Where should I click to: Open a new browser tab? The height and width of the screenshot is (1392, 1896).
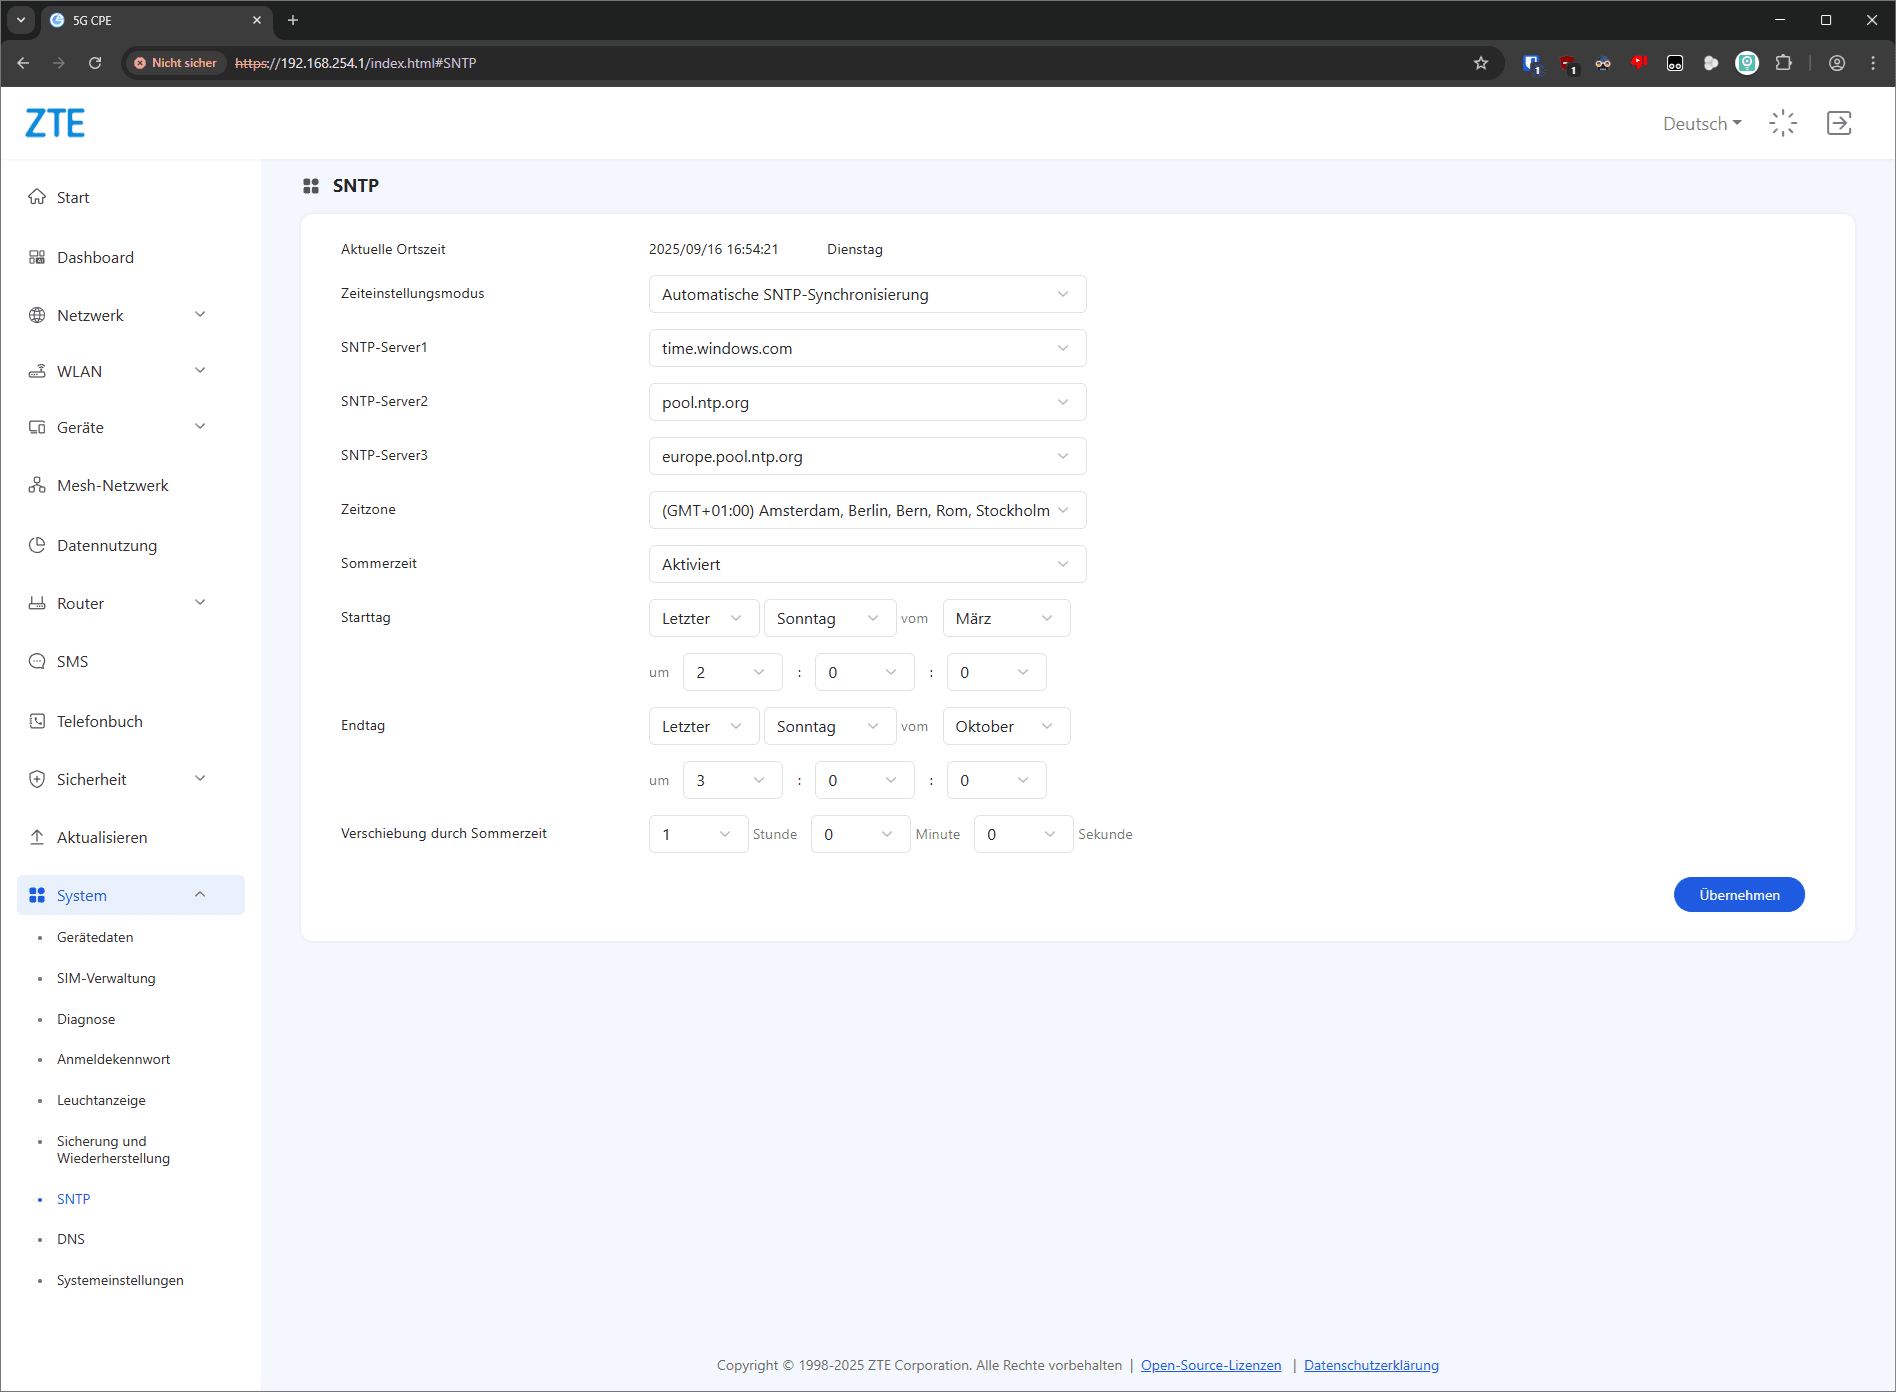pyautogui.click(x=293, y=20)
